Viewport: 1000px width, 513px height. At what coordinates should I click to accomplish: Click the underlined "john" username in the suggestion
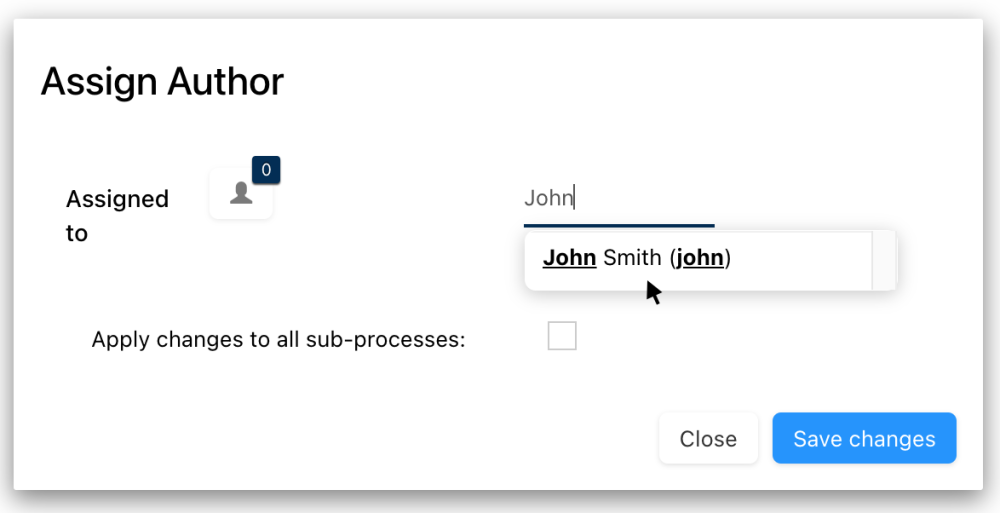[700, 259]
